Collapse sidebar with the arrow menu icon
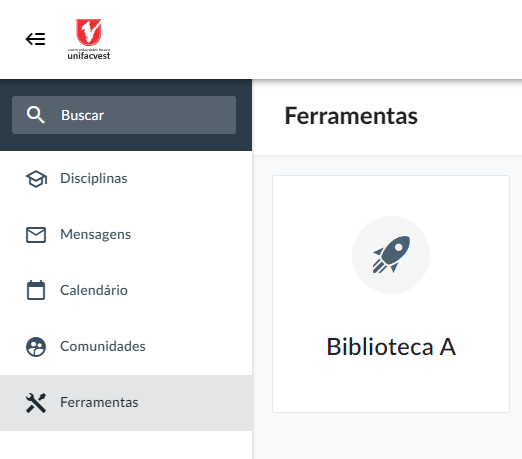Screen dimensions: 522x459 pyautogui.click(x=35, y=39)
